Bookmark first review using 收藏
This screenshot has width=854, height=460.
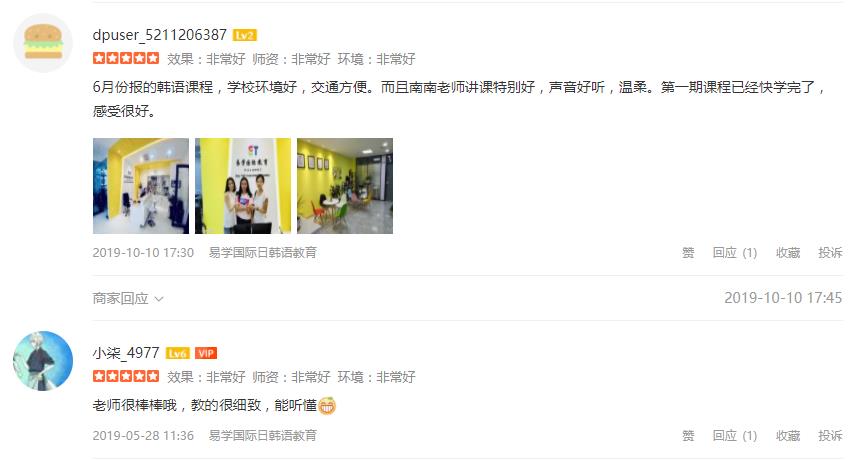(788, 253)
